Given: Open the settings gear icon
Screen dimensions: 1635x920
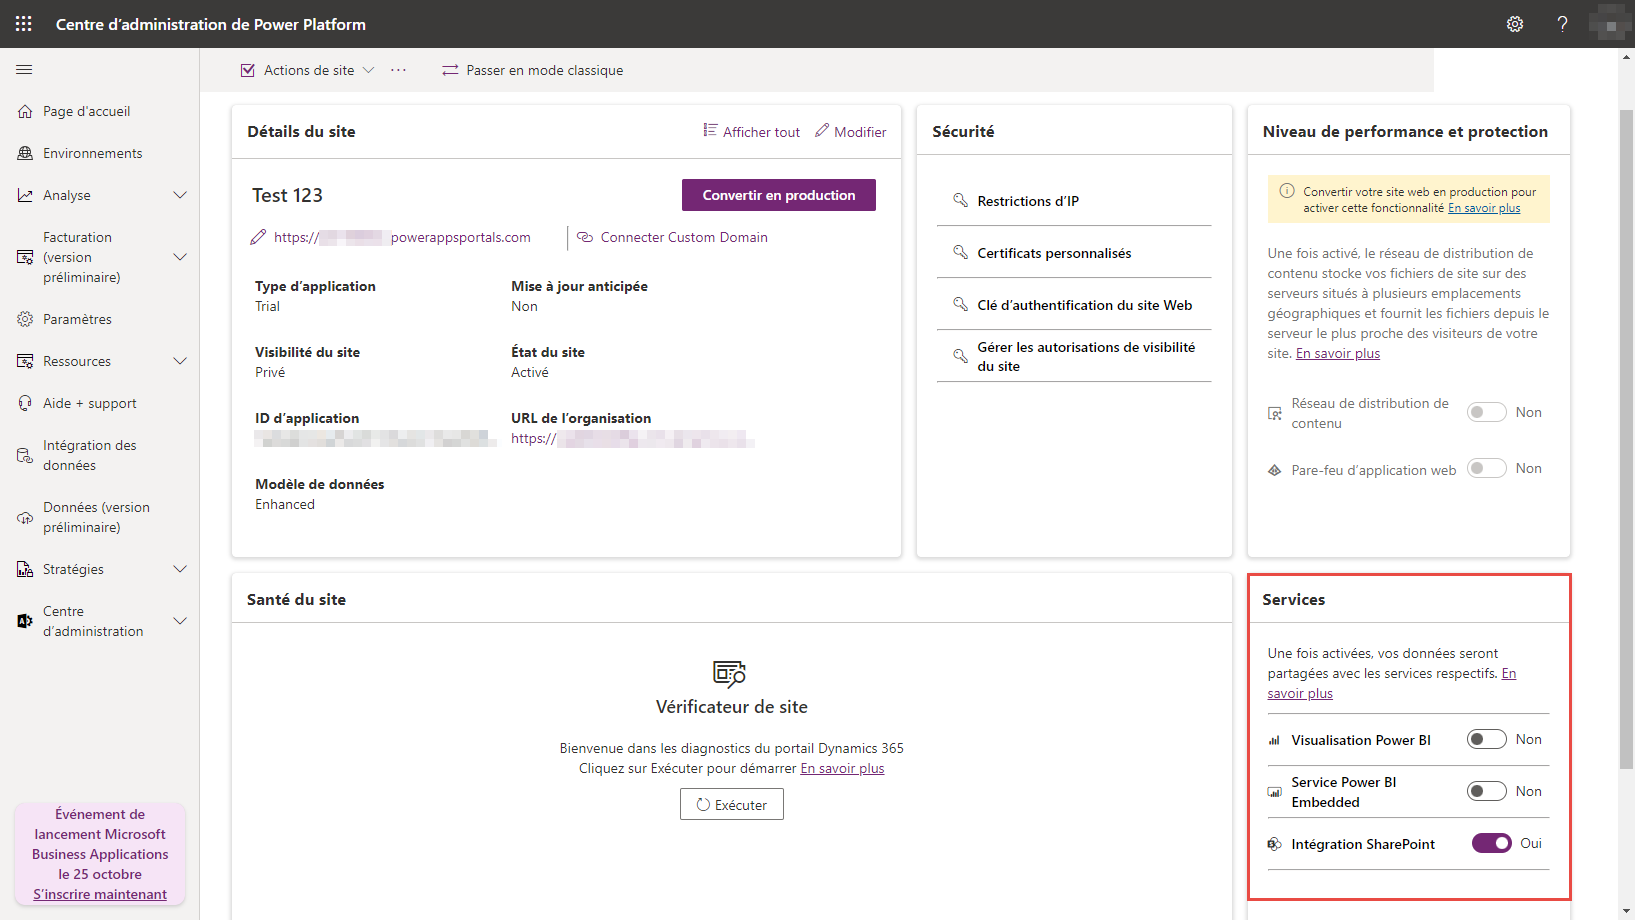Looking at the screenshot, I should (x=1515, y=24).
